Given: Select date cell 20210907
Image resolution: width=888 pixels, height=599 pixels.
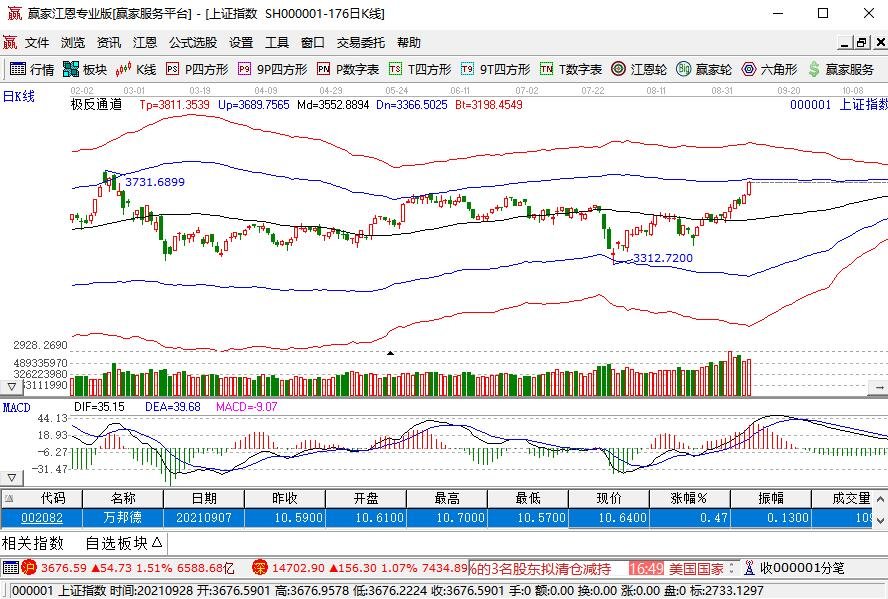Looking at the screenshot, I should tap(204, 517).
